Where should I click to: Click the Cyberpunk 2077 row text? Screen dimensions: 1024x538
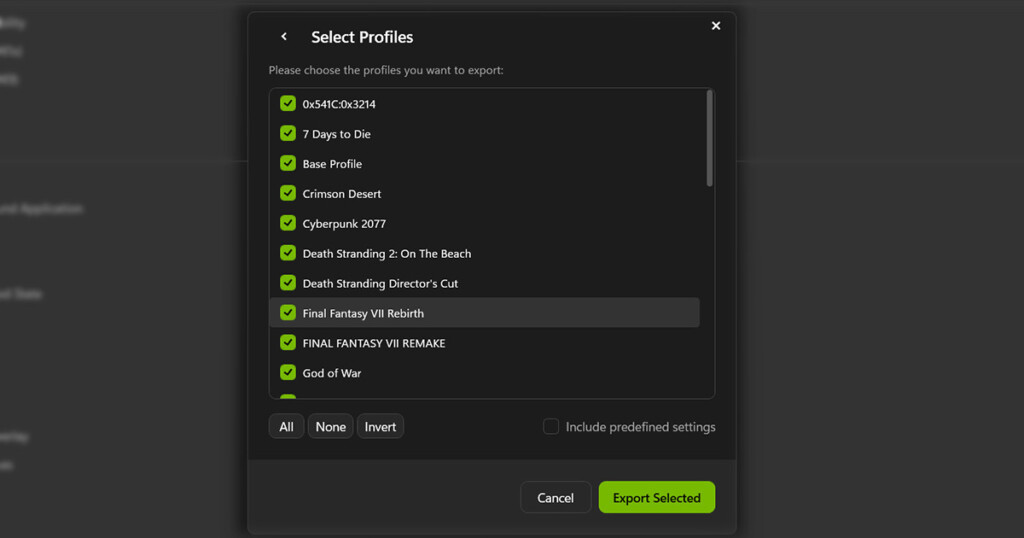[344, 223]
